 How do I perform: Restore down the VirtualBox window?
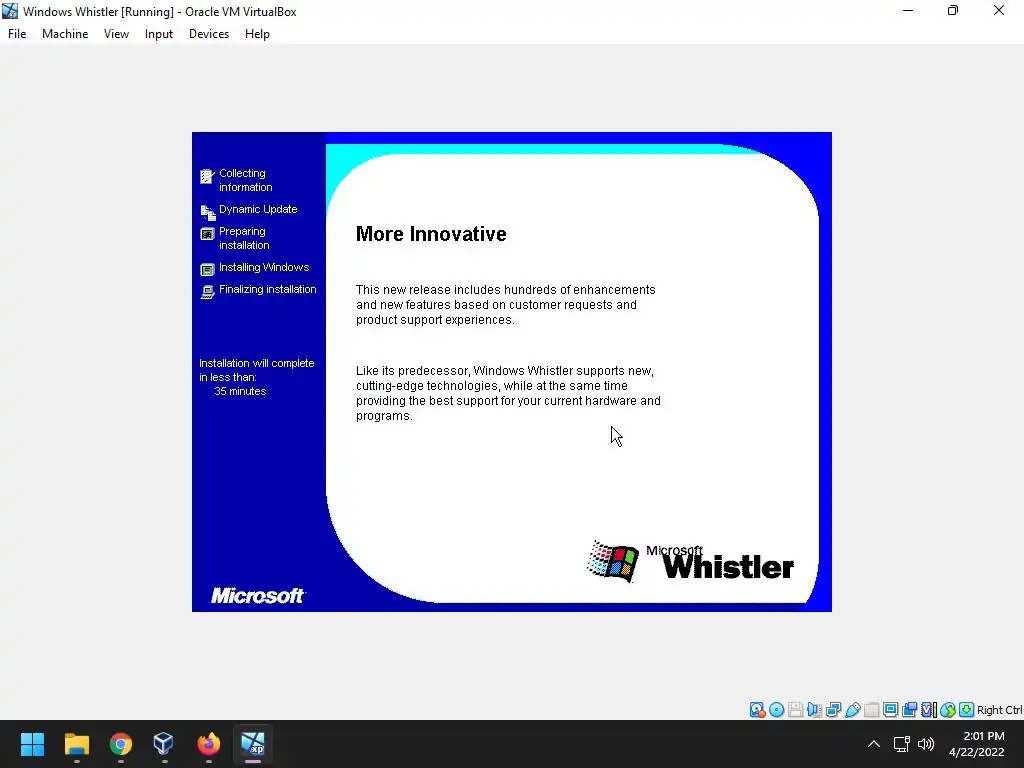click(953, 11)
